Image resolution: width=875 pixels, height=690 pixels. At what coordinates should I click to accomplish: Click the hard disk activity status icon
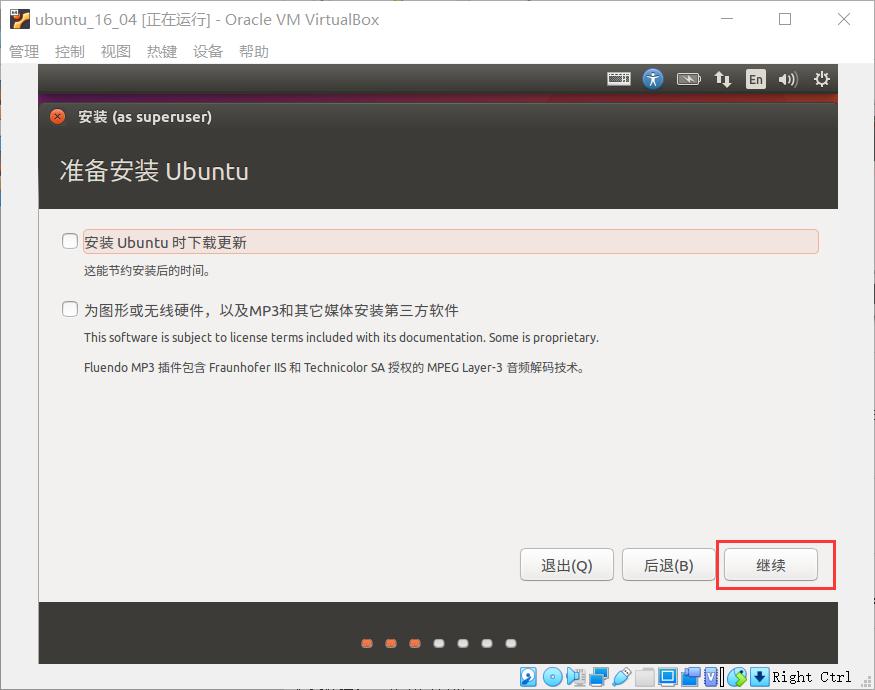(x=528, y=677)
